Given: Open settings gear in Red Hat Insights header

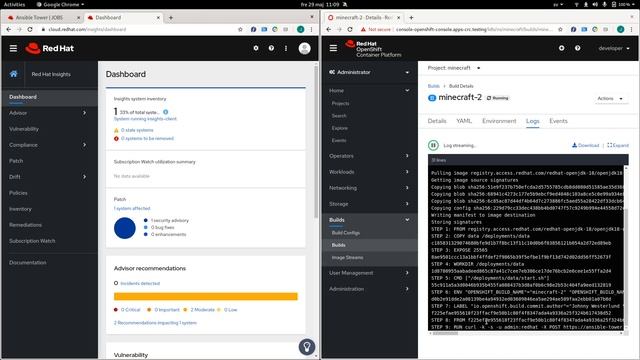Looking at the screenshot, I should pos(256,48).
